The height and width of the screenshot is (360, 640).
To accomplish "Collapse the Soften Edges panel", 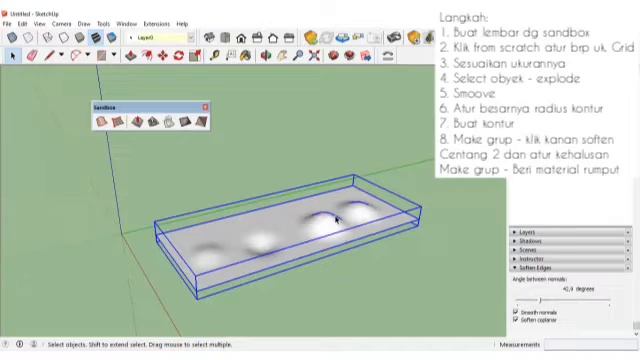I will point(570,268).
